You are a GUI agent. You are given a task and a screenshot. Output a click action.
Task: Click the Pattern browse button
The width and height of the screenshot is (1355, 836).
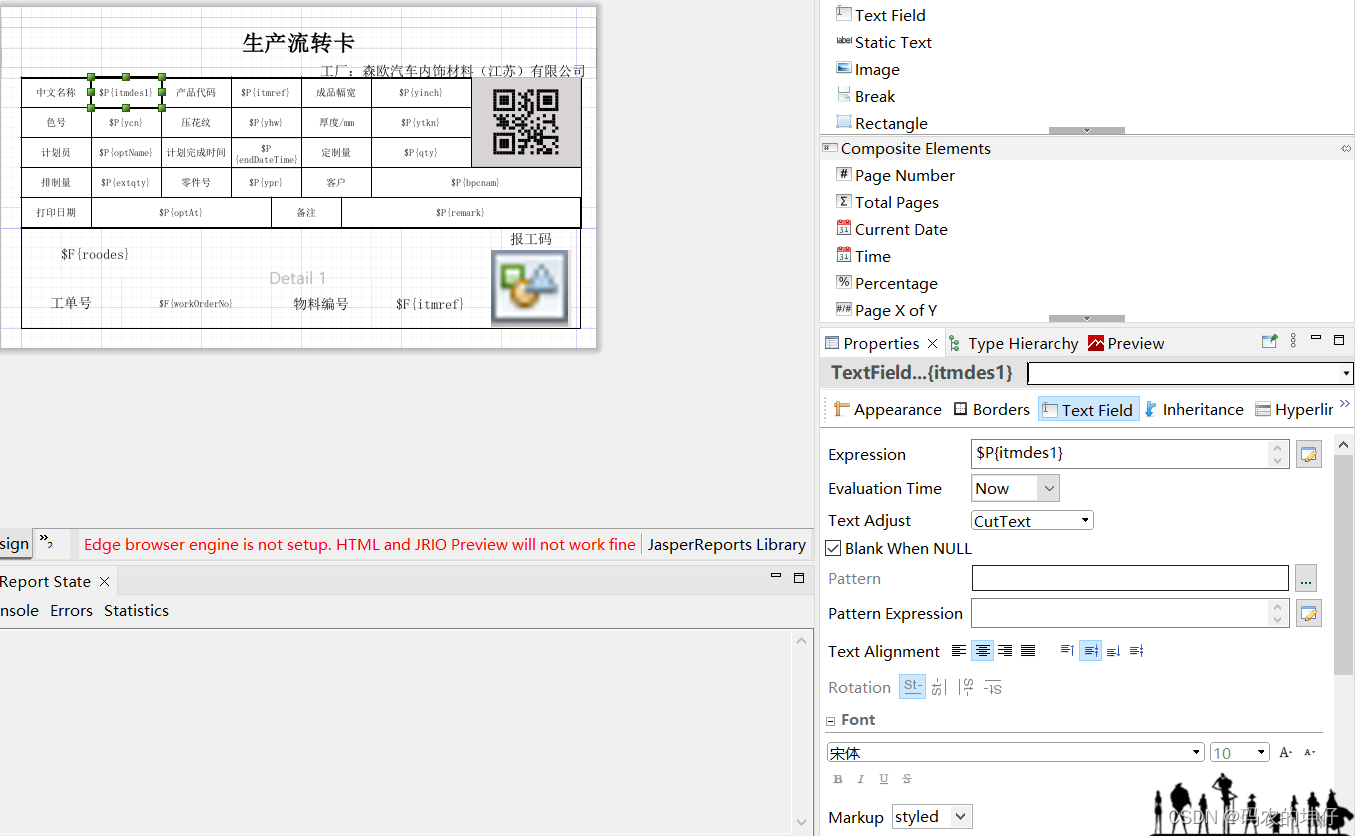pos(1306,578)
